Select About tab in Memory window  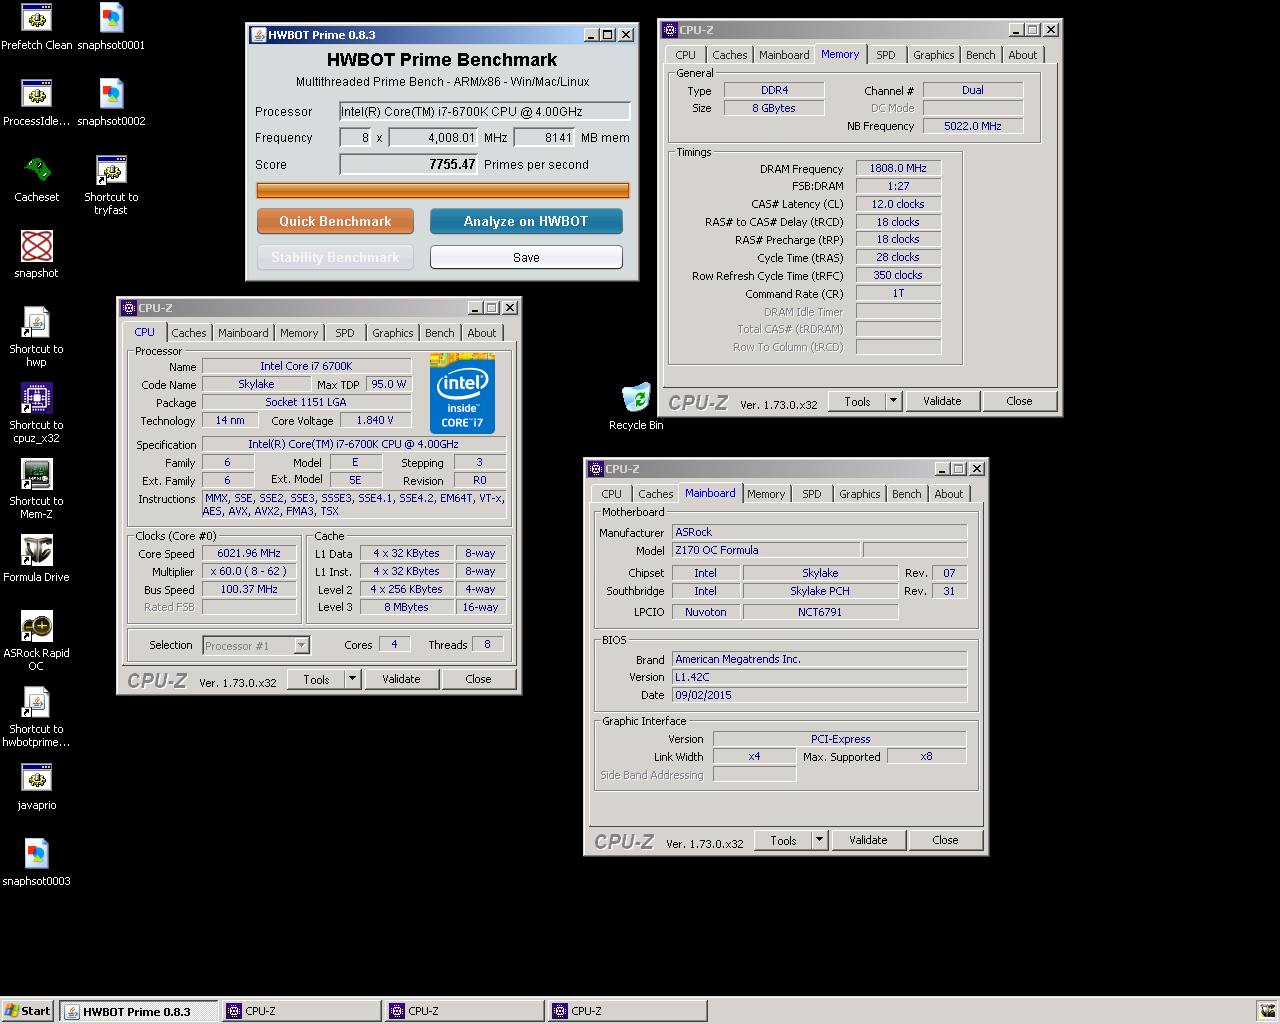1023,55
